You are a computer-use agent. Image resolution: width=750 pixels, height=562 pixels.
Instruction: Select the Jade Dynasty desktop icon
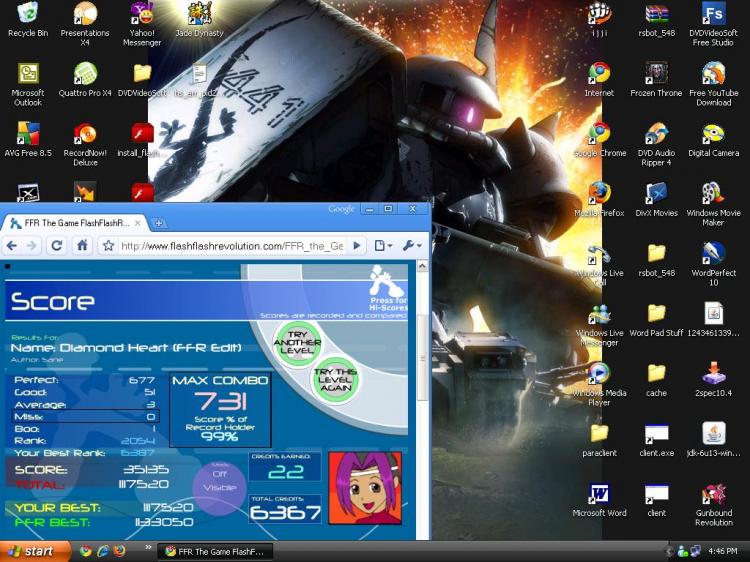click(199, 20)
